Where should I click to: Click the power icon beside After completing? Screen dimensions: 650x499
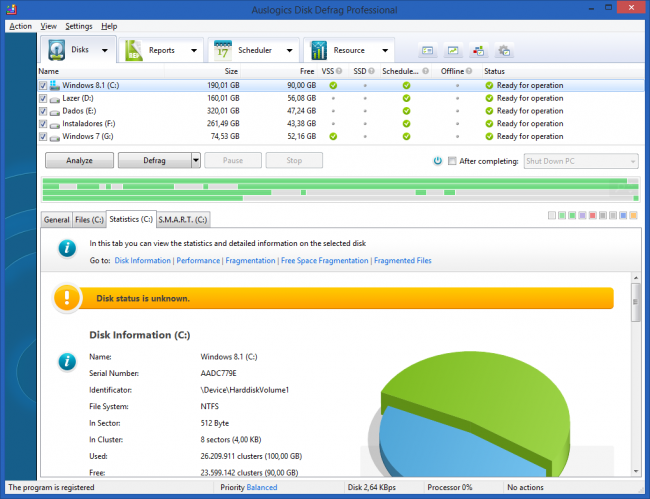(x=438, y=160)
